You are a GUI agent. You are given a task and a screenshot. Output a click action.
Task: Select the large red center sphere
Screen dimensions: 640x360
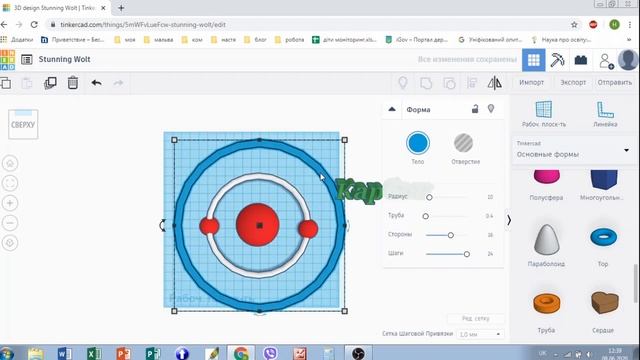click(258, 224)
